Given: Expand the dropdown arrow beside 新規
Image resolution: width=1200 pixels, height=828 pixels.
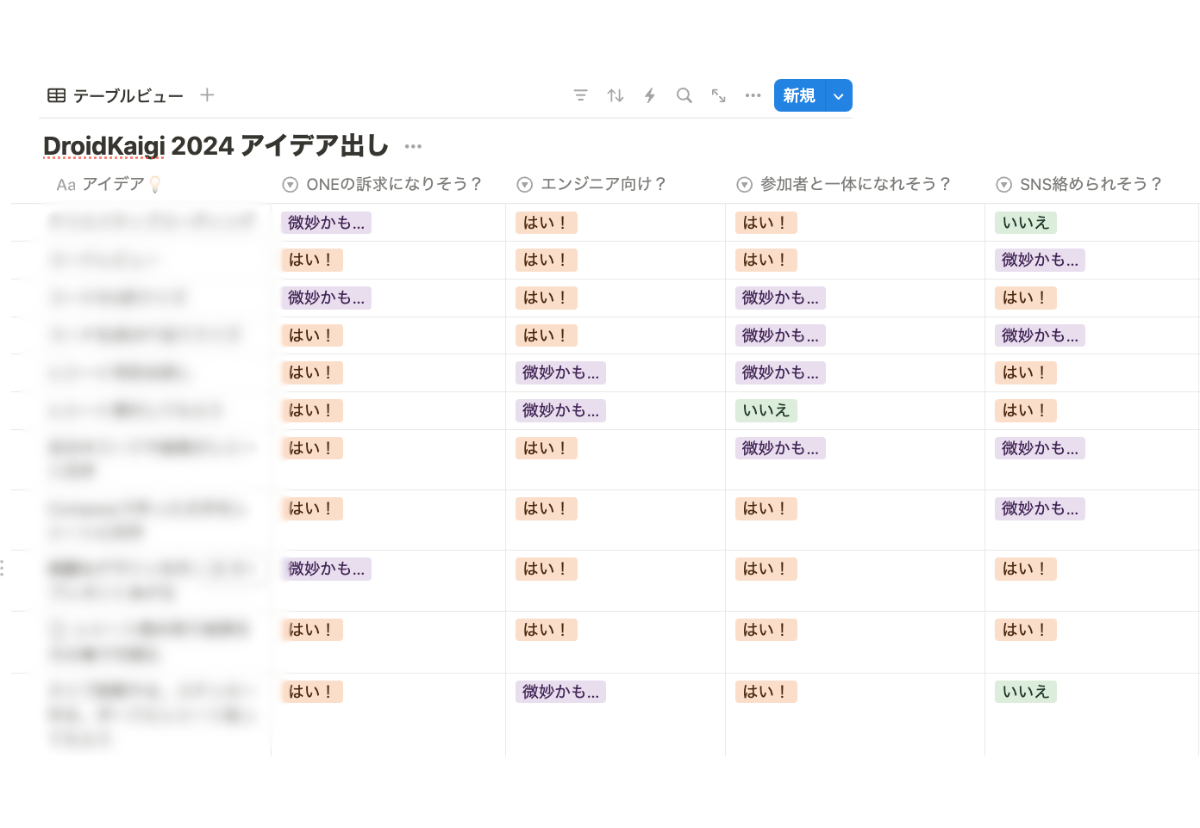Looking at the screenshot, I should click(839, 95).
